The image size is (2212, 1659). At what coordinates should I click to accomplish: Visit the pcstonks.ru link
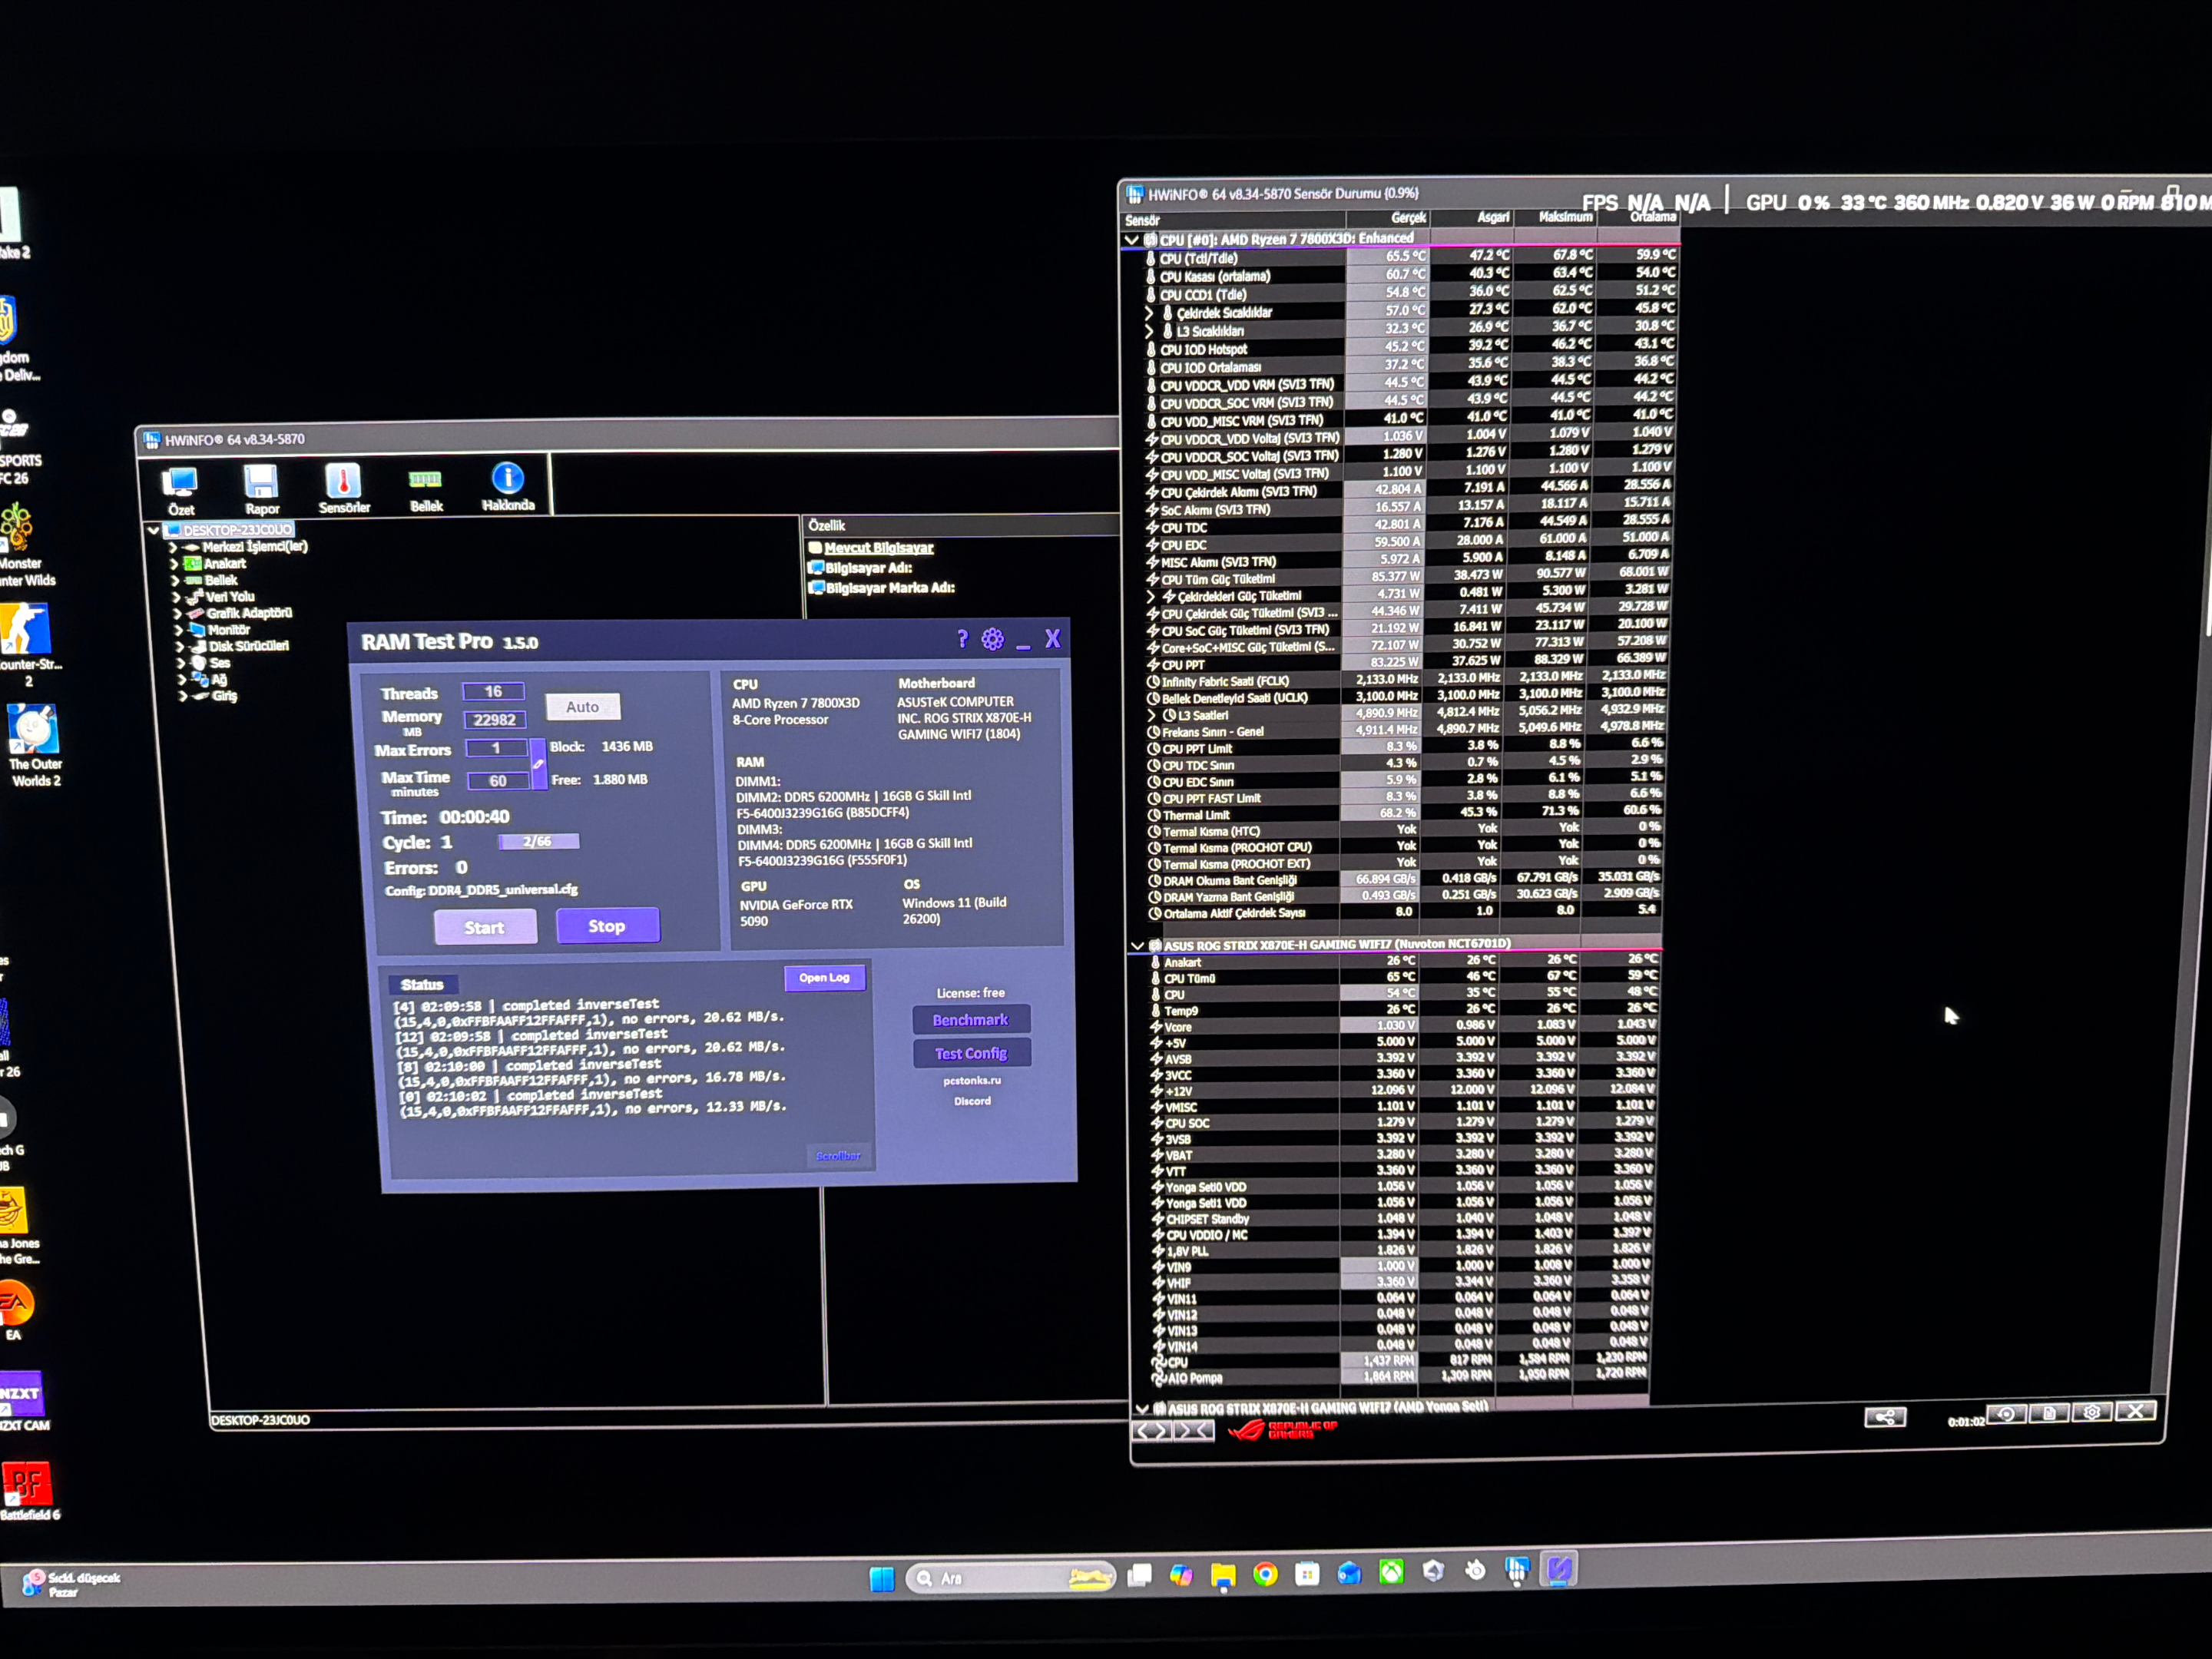point(972,1080)
